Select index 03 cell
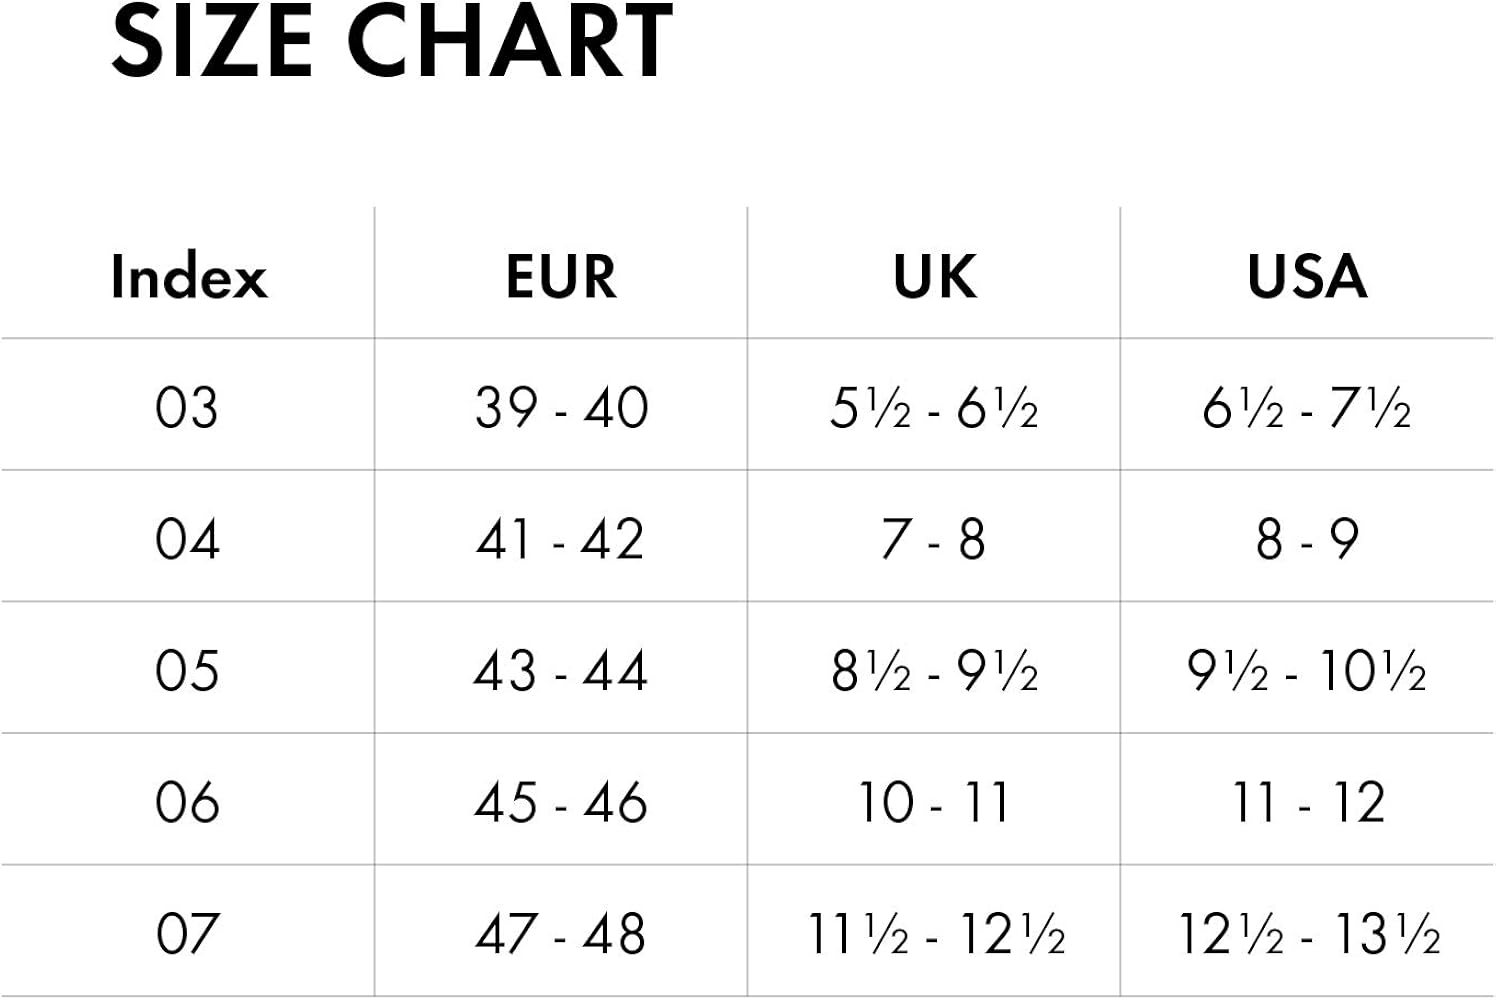 tap(187, 408)
